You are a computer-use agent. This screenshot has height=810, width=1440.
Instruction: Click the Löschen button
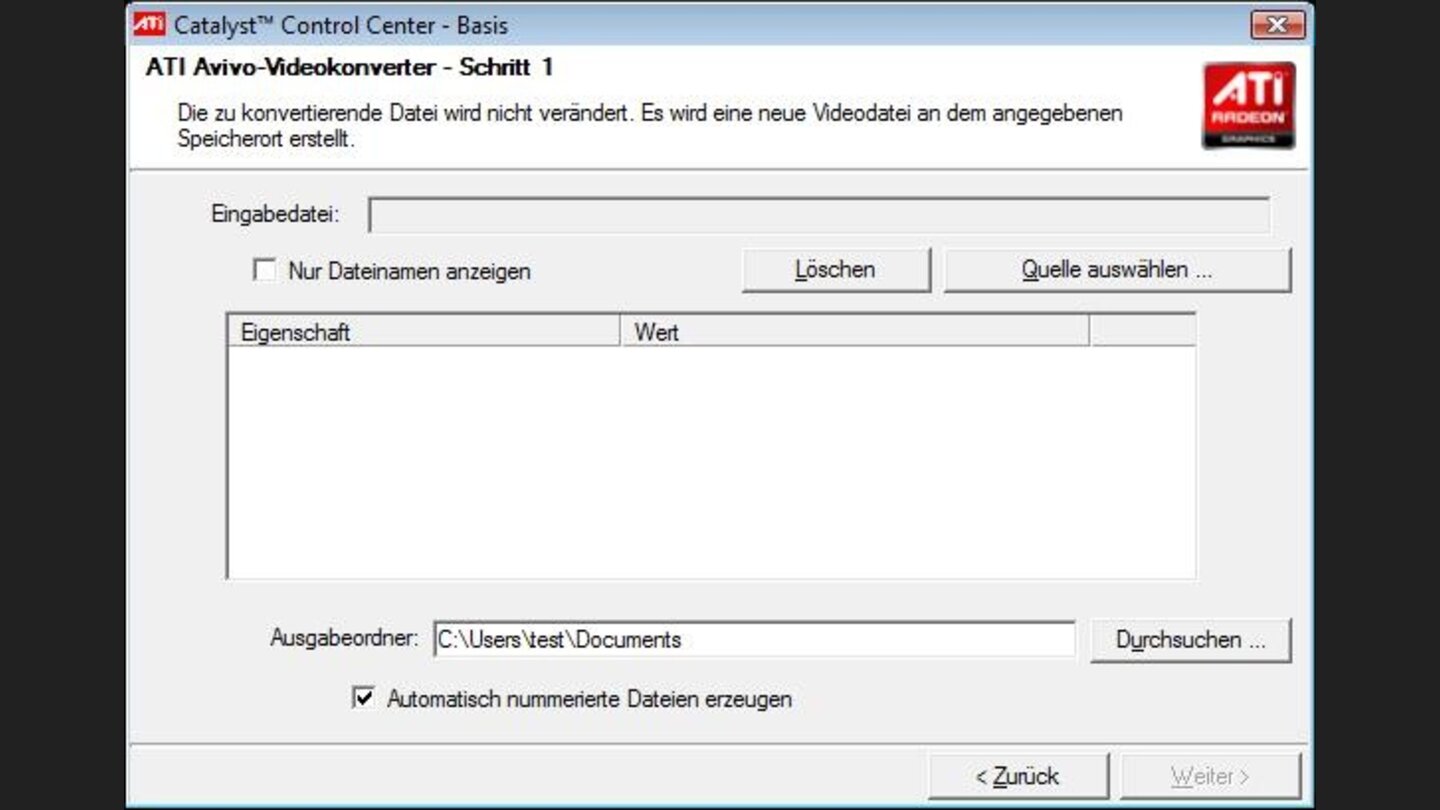pos(836,270)
